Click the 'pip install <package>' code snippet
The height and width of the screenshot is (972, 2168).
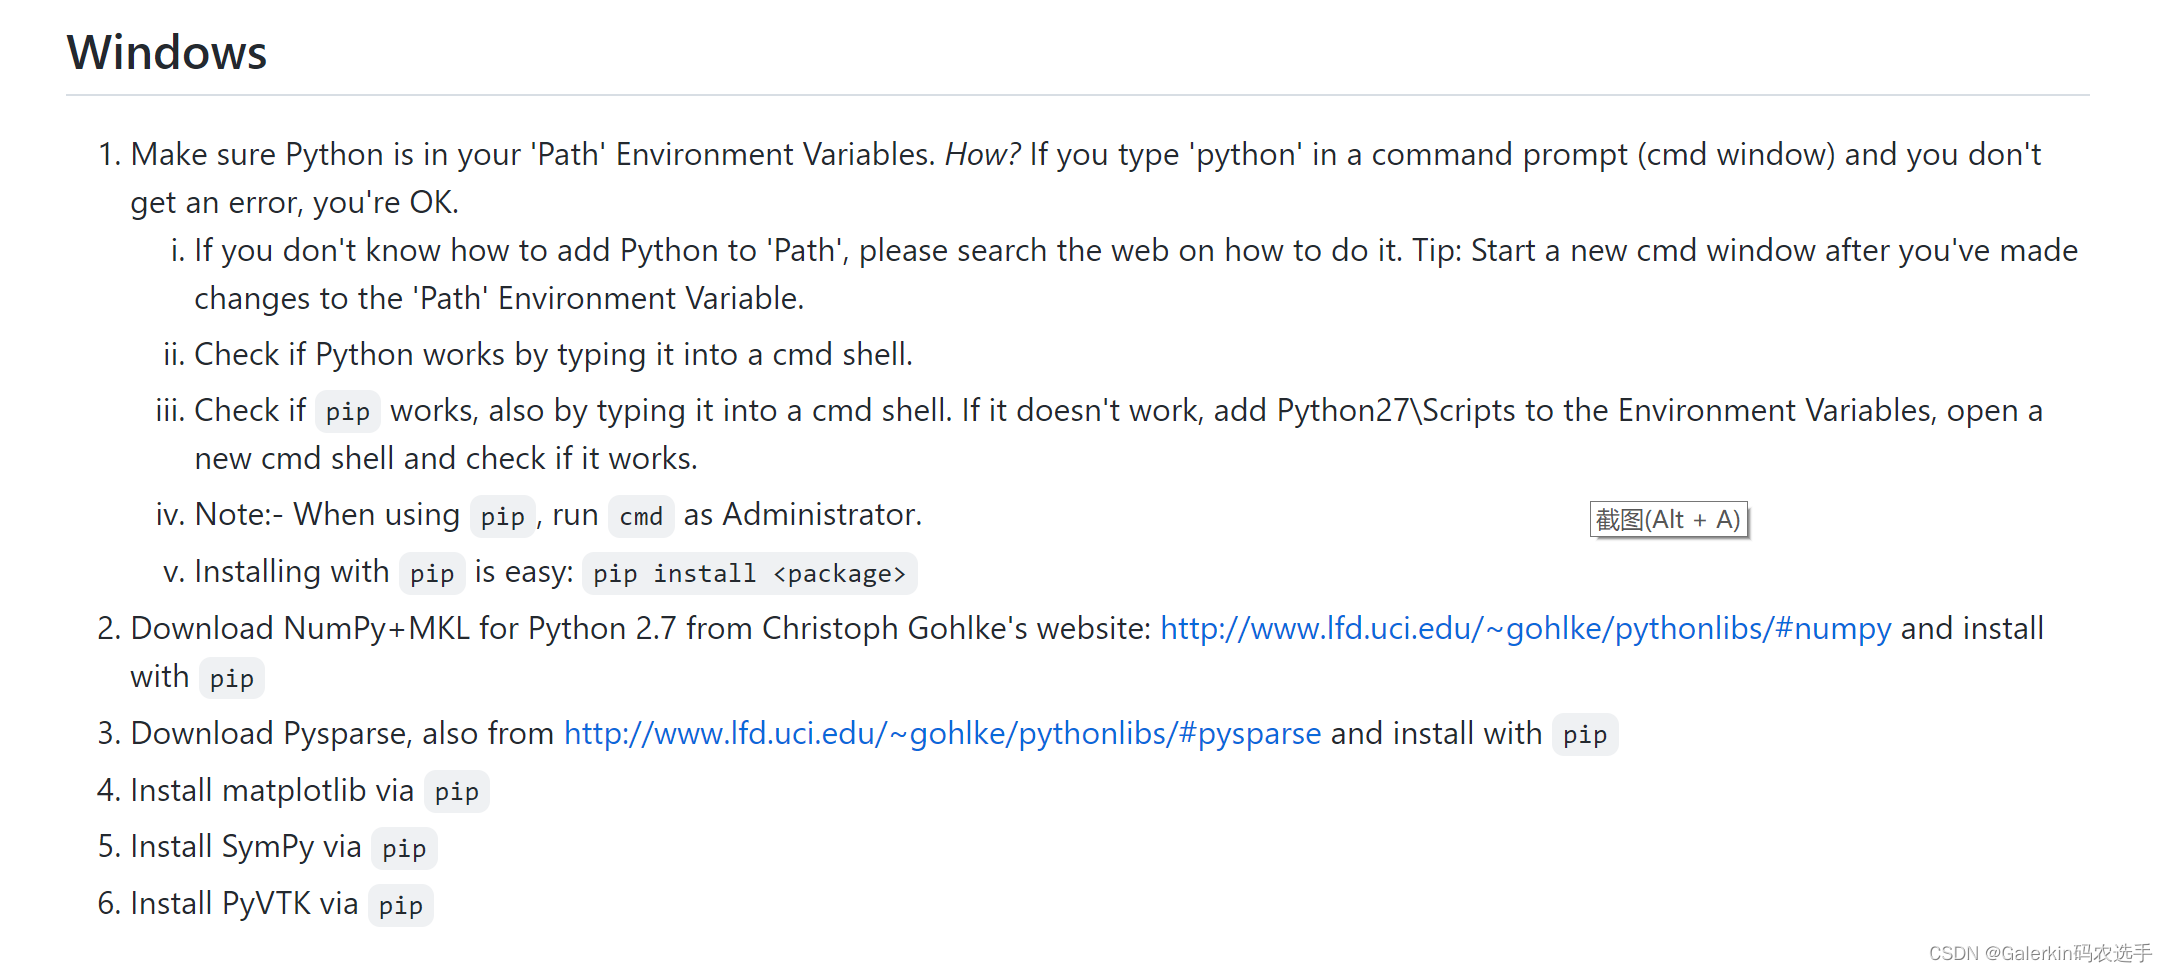pos(749,574)
